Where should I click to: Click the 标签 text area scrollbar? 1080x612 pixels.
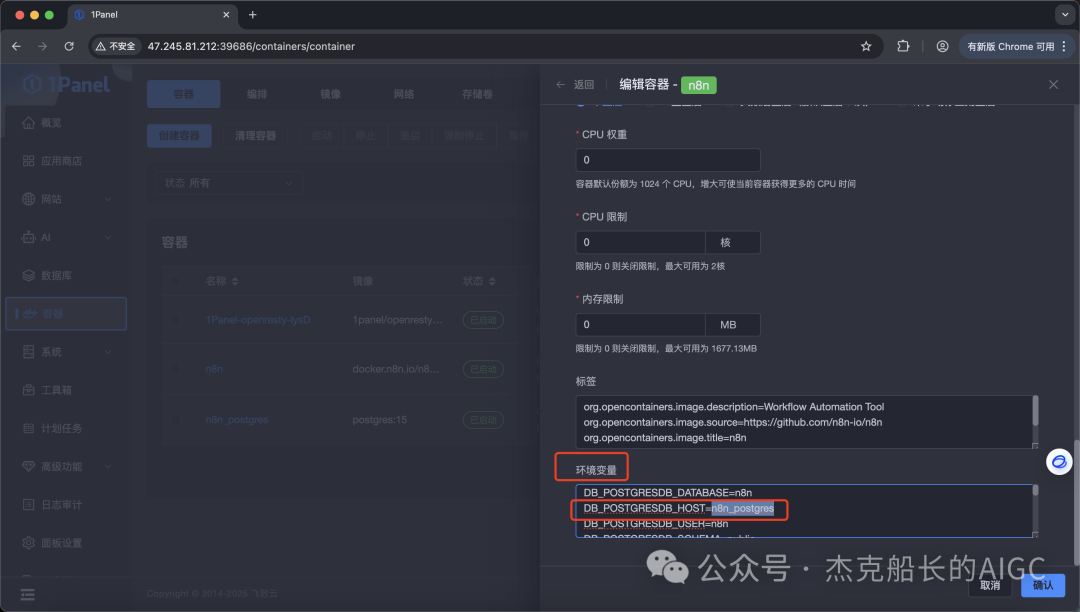pyautogui.click(x=1035, y=411)
